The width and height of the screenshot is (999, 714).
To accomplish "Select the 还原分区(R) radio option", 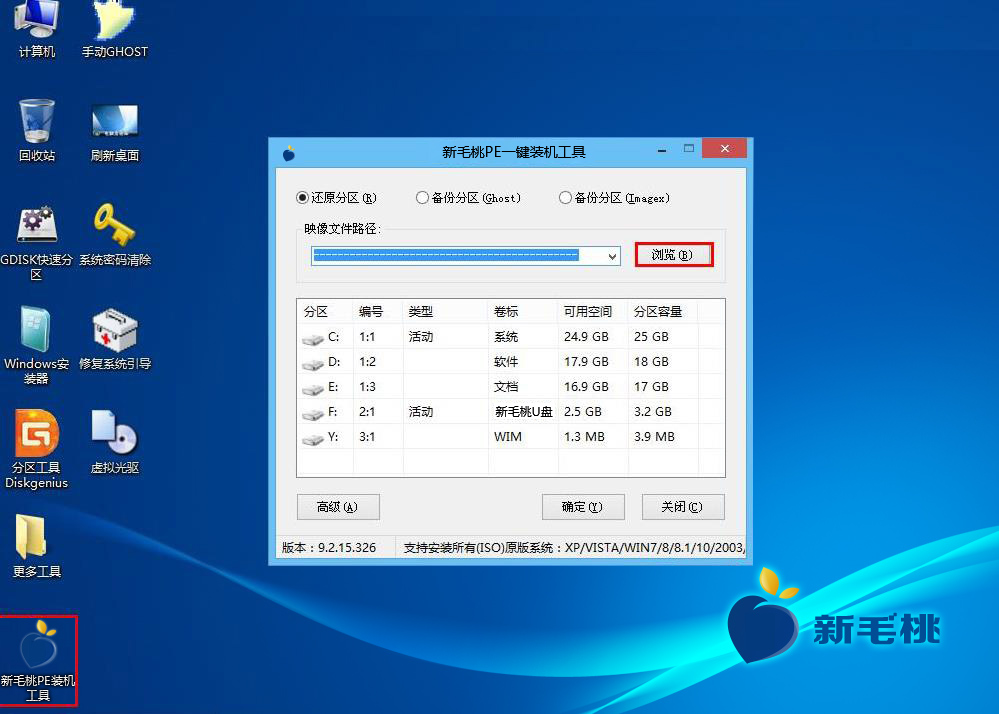I will [x=336, y=198].
